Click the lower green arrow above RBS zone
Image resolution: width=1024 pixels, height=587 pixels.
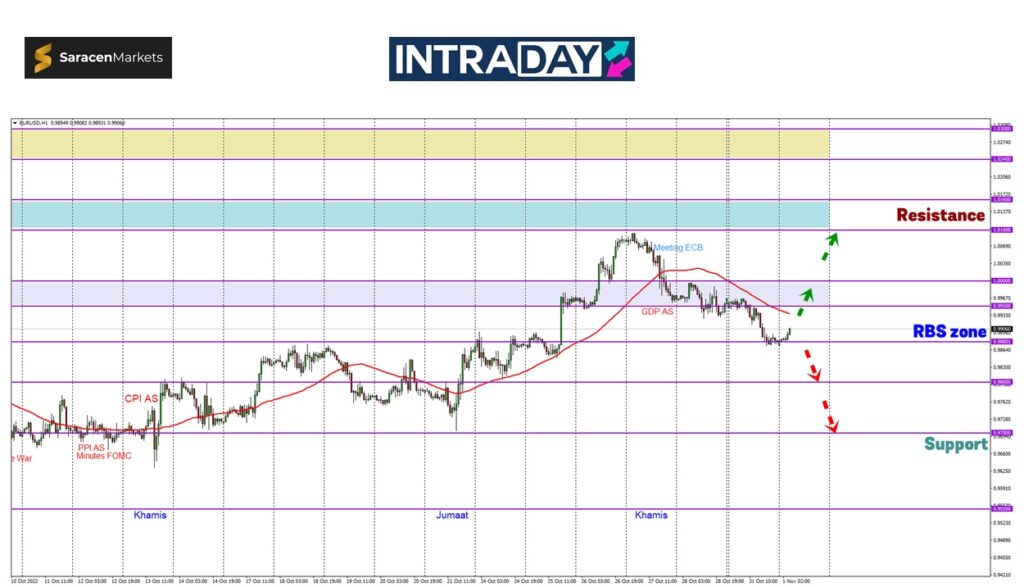805,297
